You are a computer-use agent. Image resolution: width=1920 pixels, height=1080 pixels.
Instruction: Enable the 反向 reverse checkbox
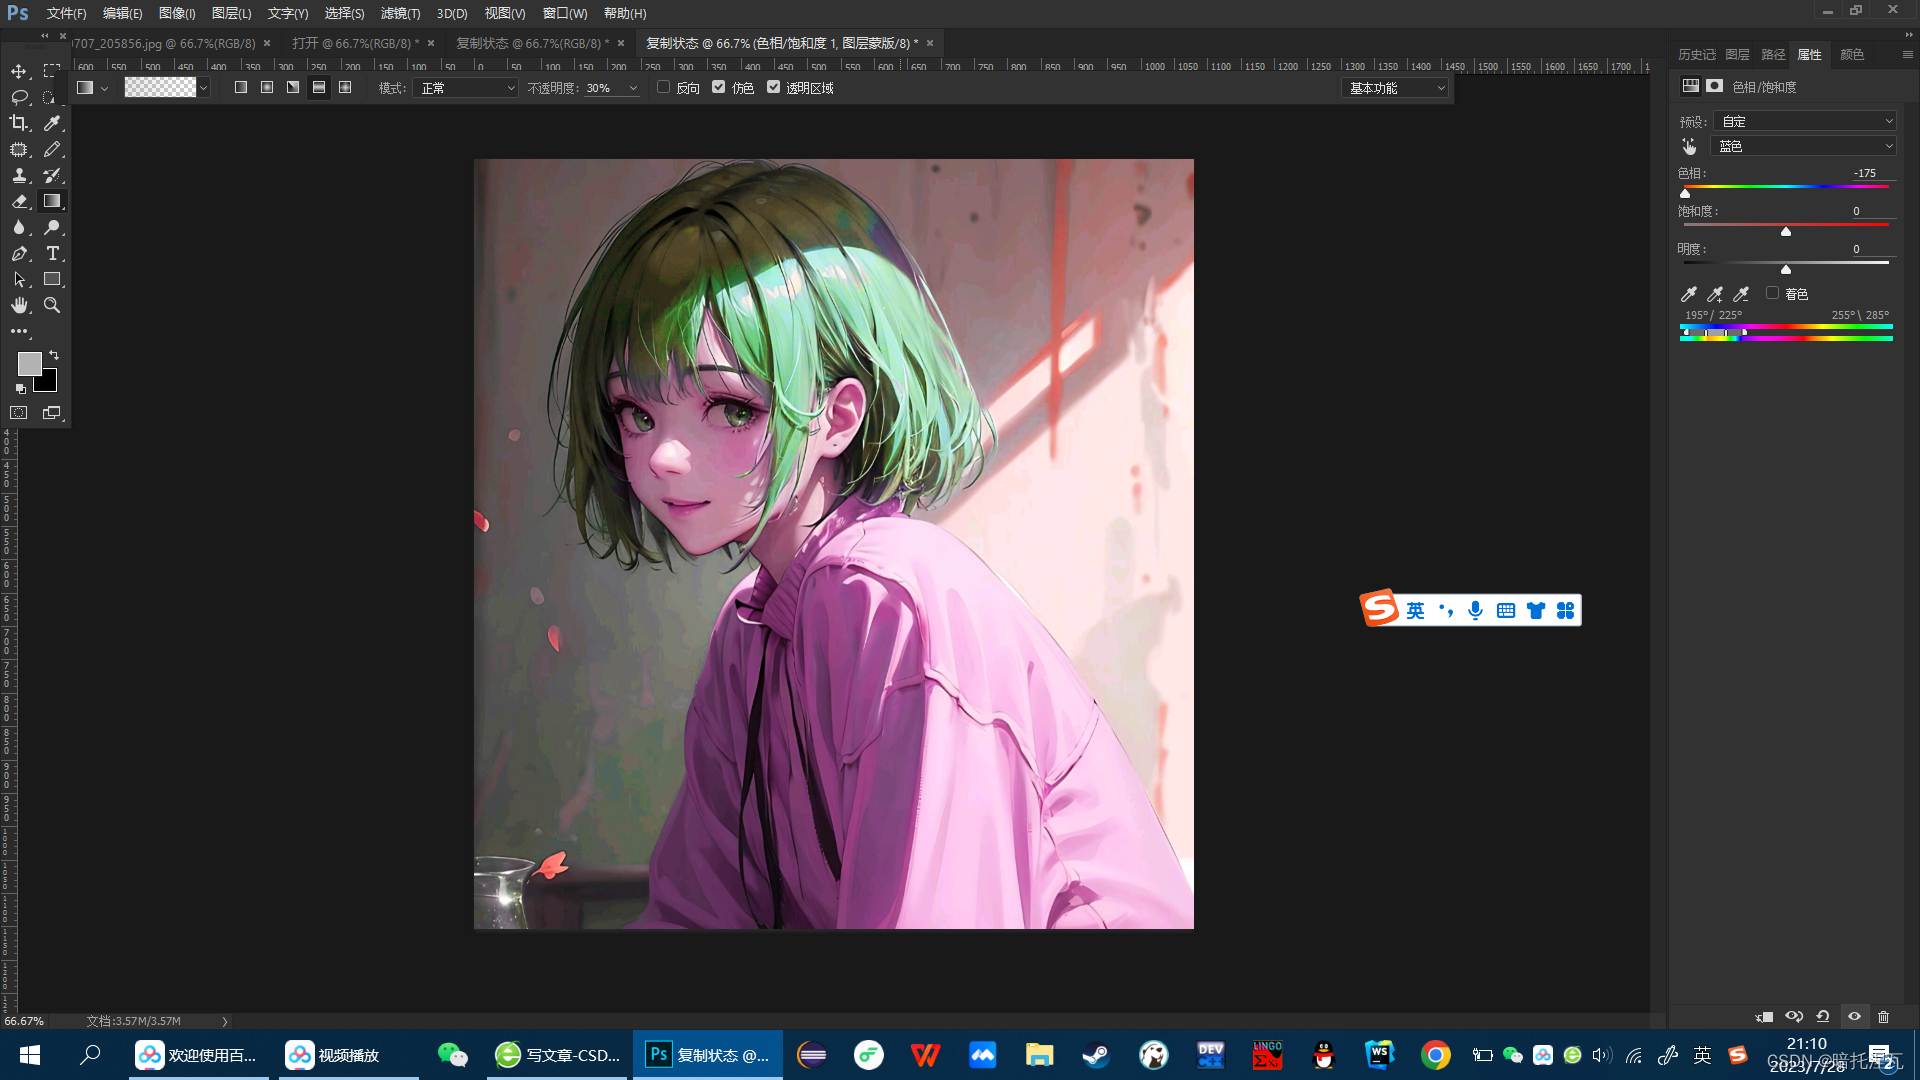[663, 87]
